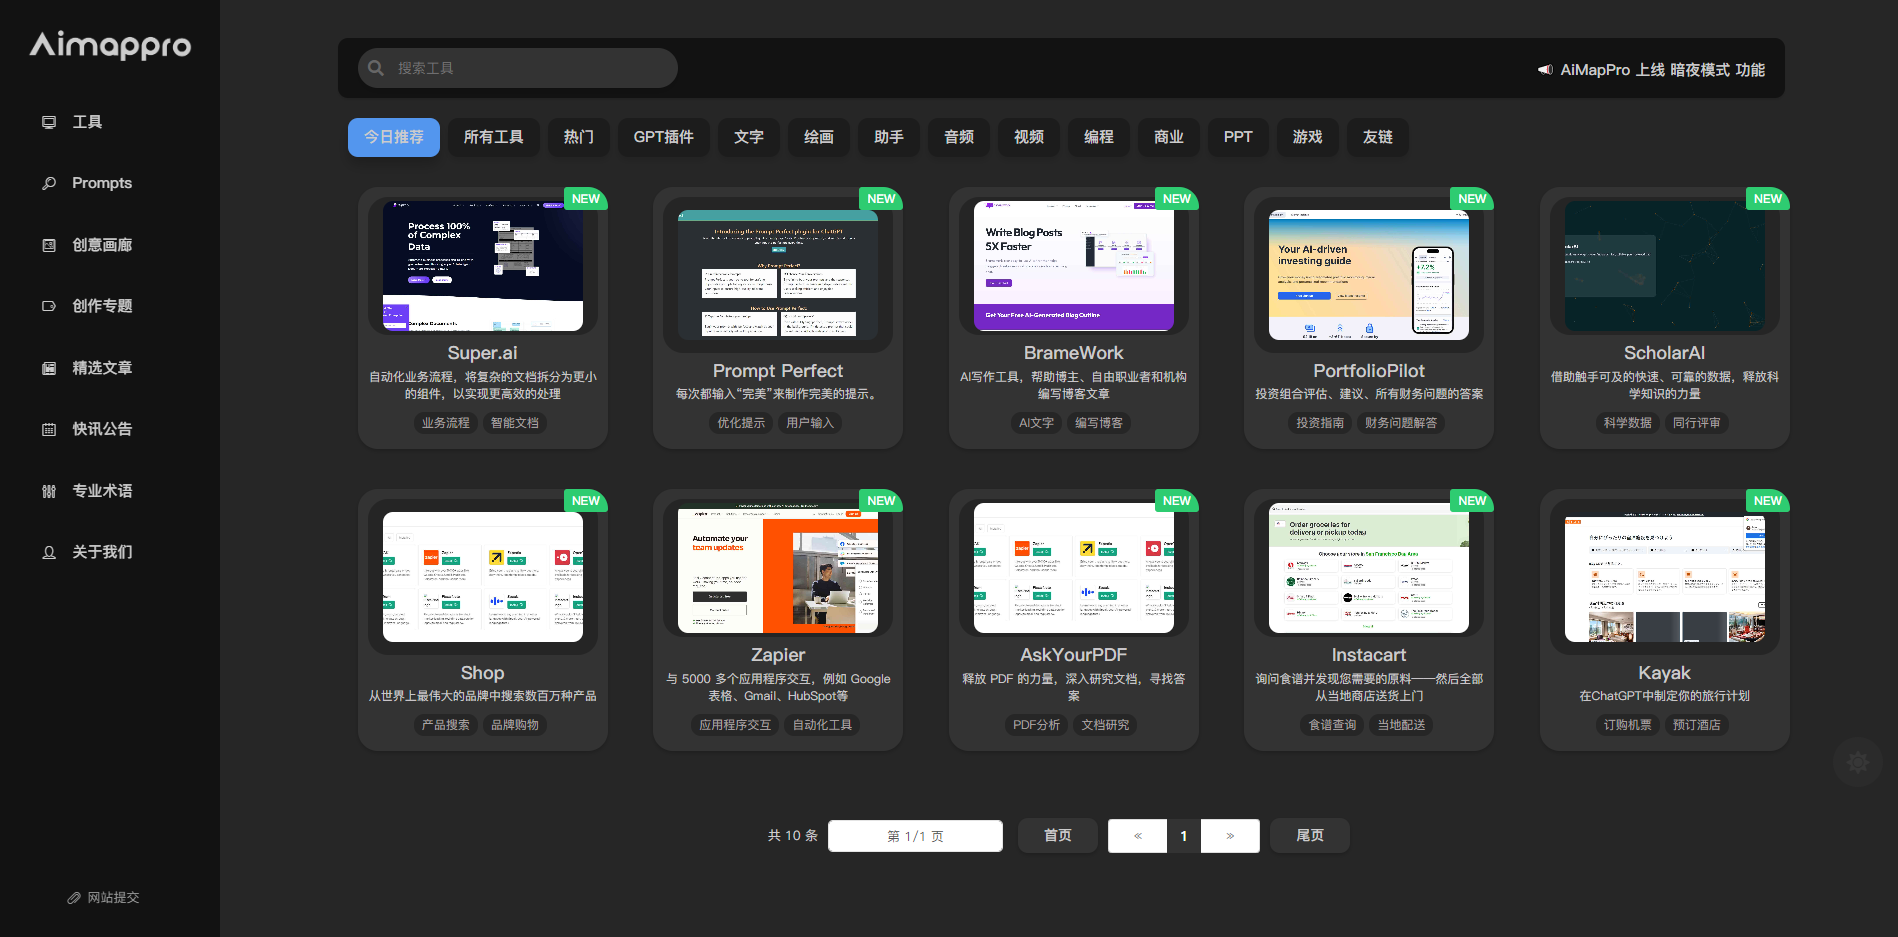Viewport: 1898px width, 937px height.
Task: Focus the 搜索工具 search field
Action: [x=530, y=68]
